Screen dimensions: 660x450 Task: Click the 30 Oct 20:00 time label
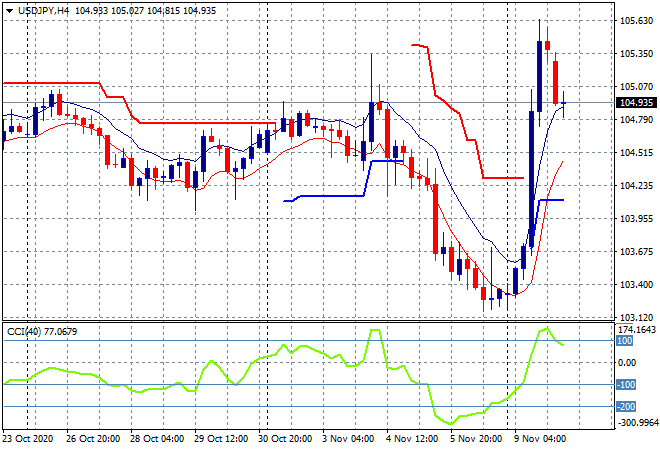(x=285, y=439)
